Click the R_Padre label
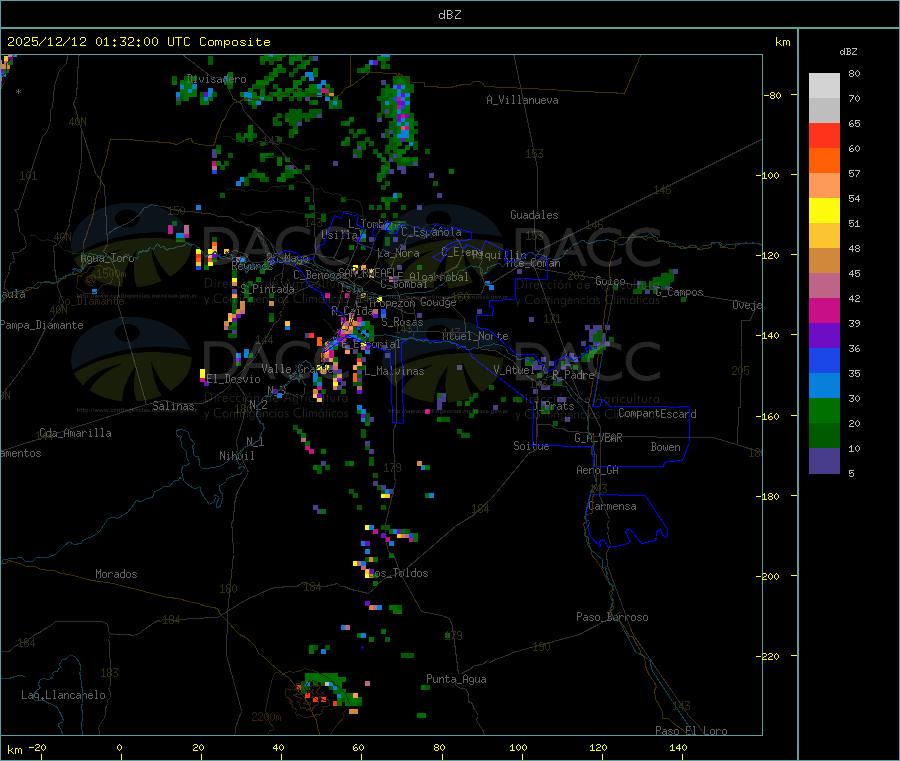 [x=573, y=375]
